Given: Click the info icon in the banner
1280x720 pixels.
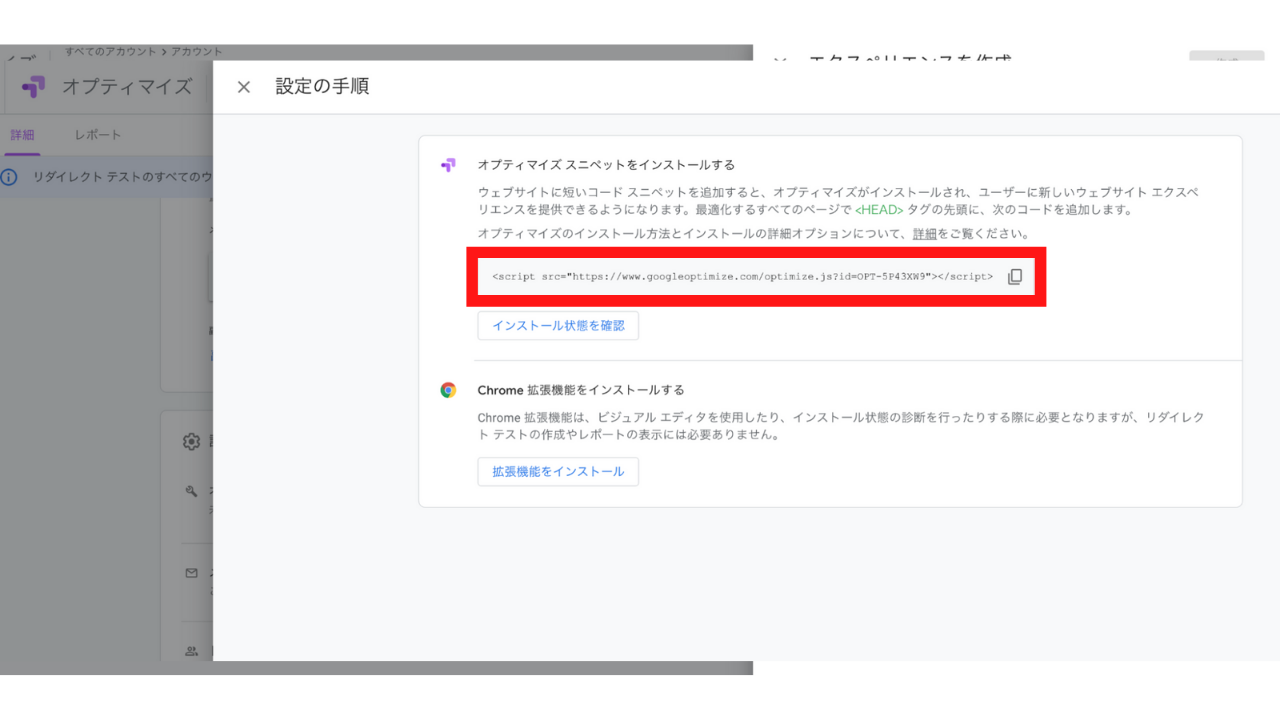Looking at the screenshot, I should coord(9,177).
